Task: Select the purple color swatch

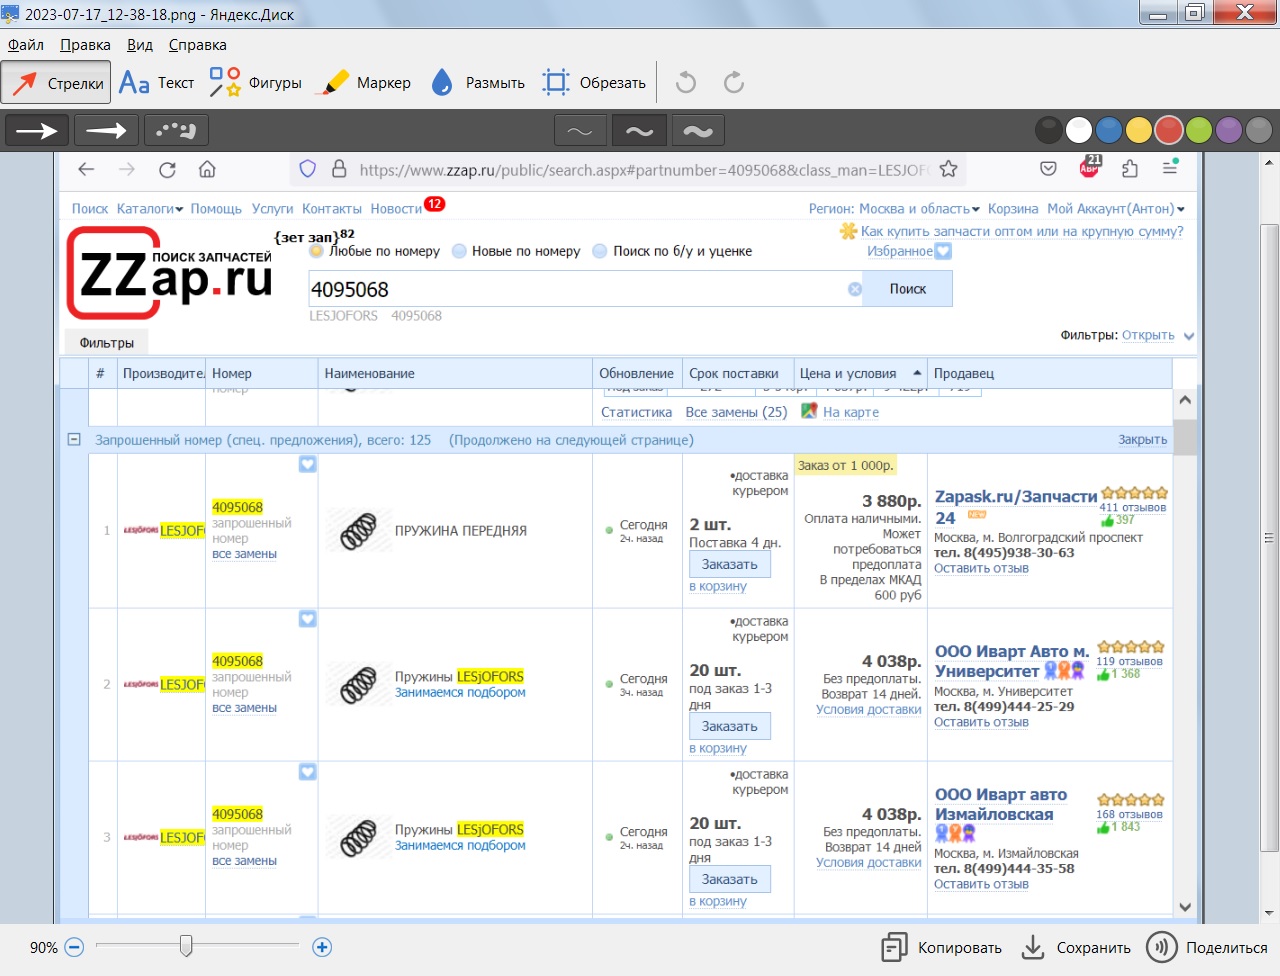Action: click(x=1229, y=130)
